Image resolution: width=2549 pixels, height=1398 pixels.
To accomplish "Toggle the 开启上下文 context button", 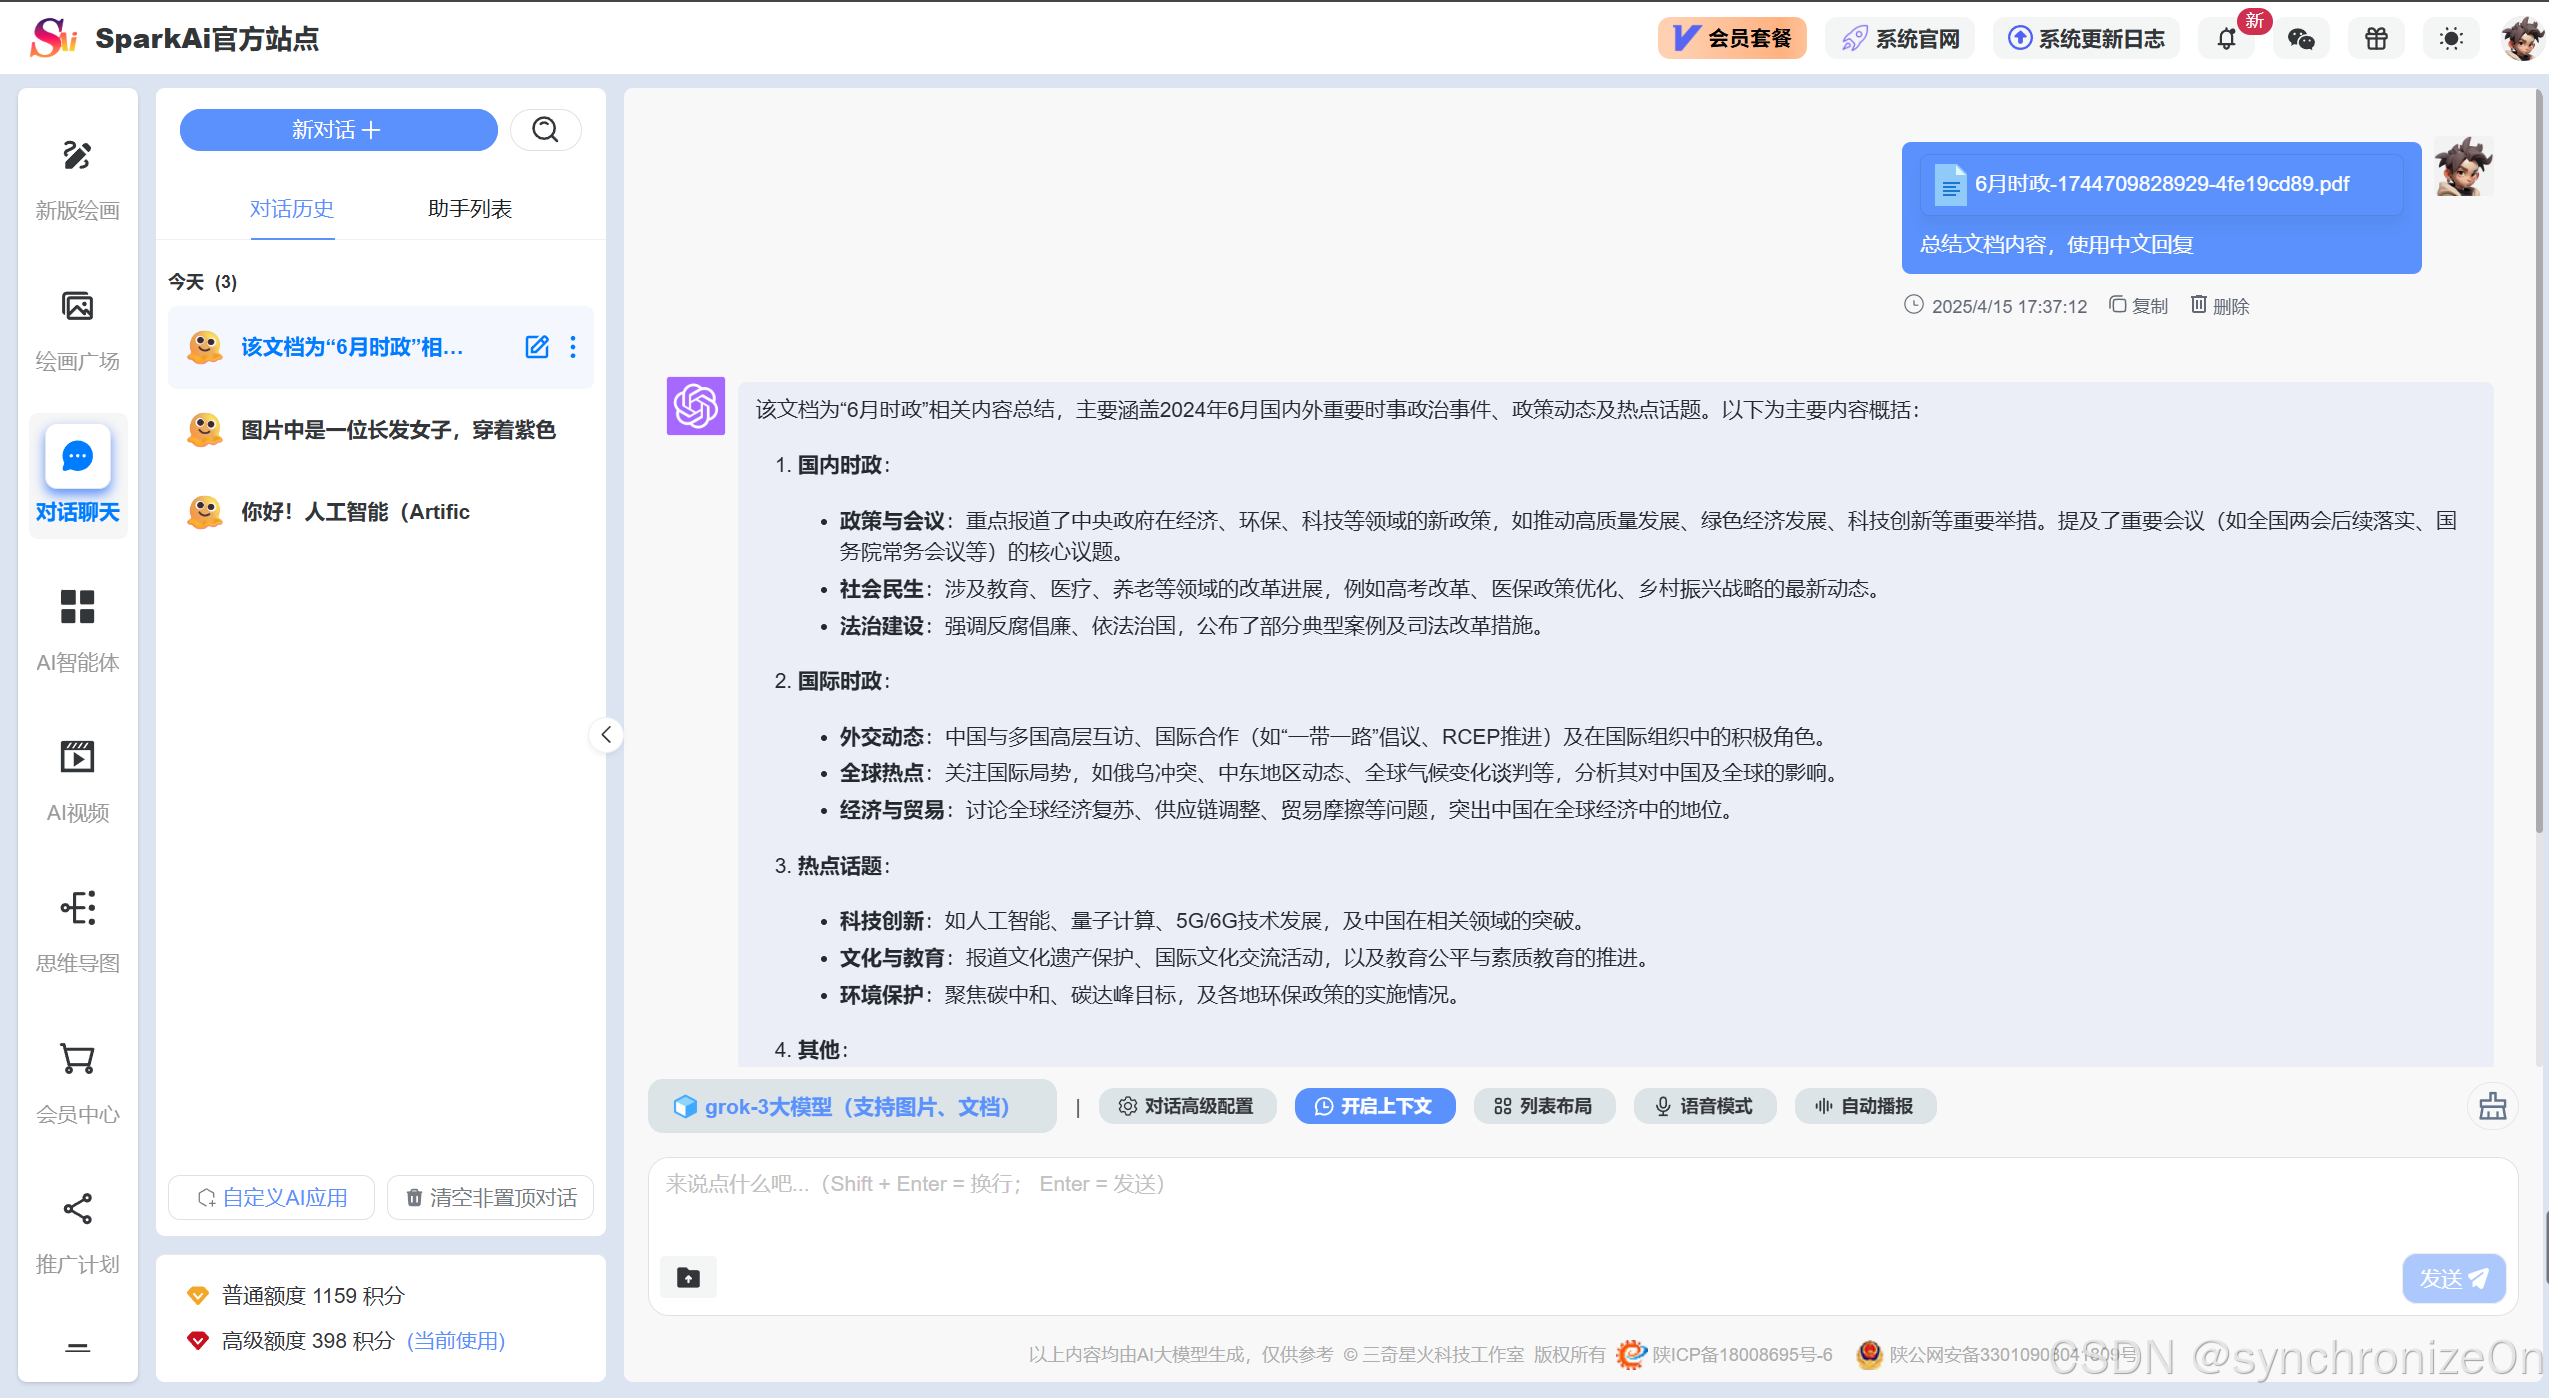I will pyautogui.click(x=1374, y=1106).
